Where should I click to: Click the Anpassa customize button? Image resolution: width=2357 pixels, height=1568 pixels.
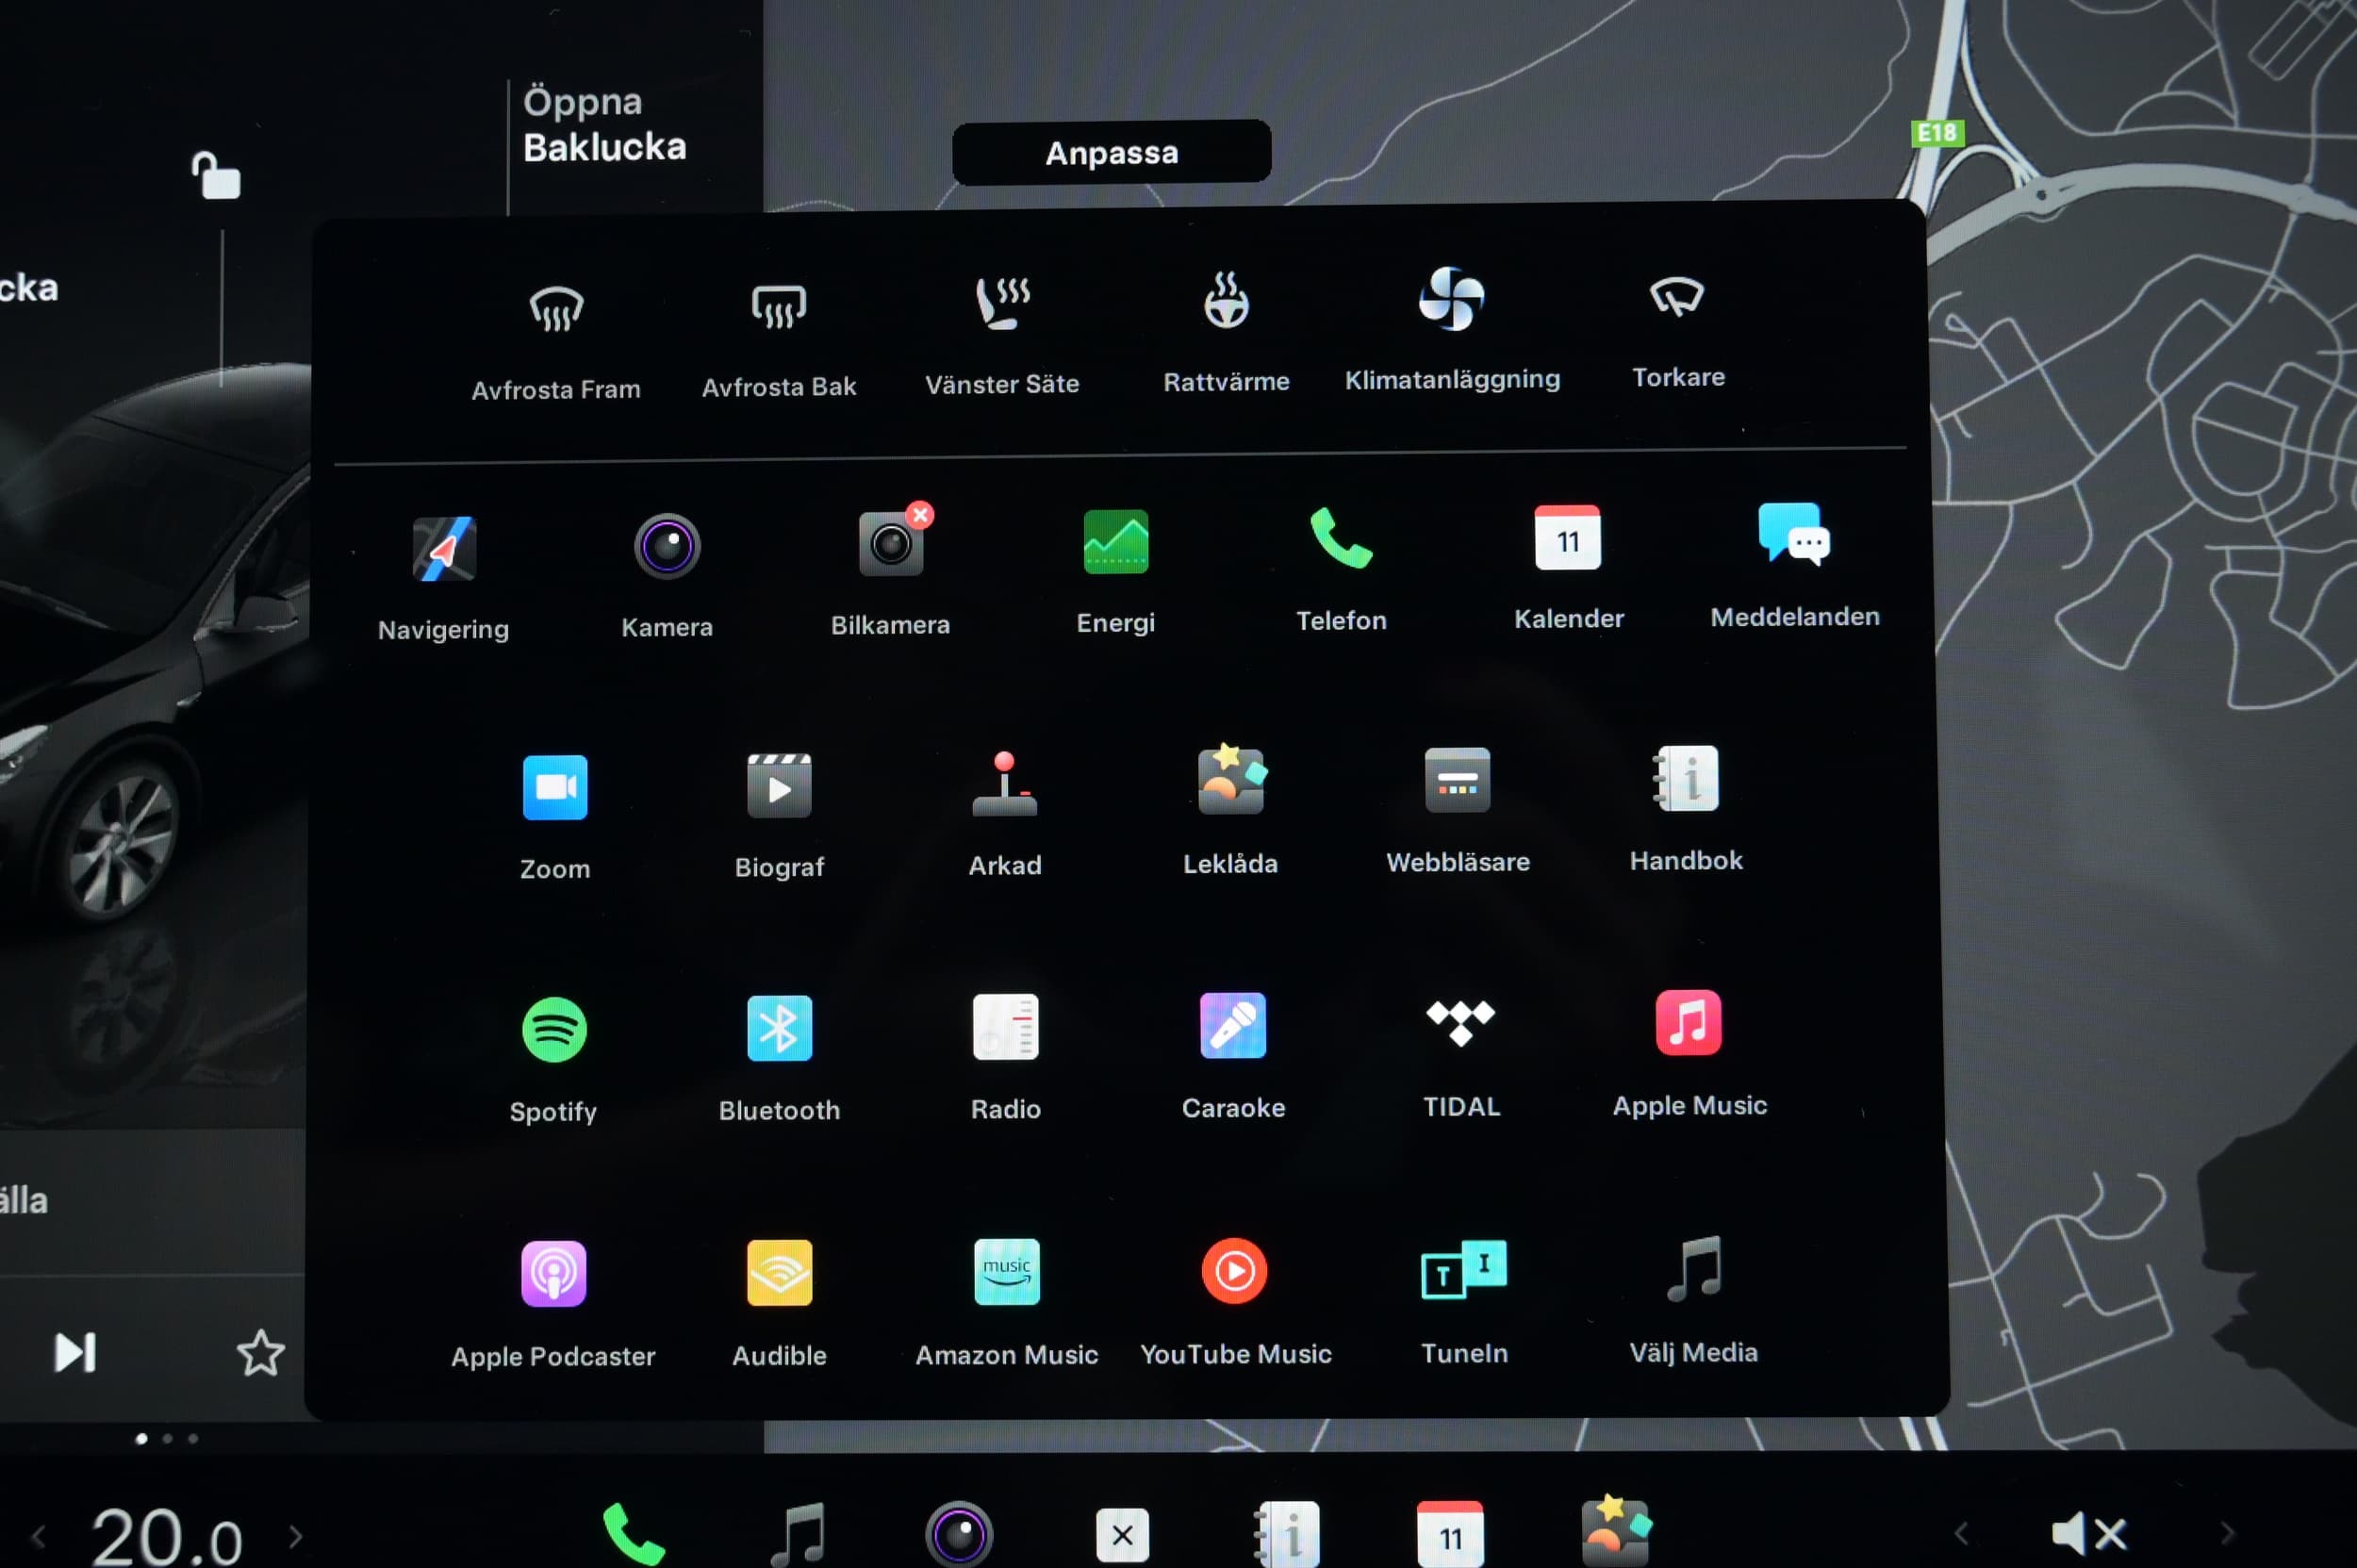(1111, 153)
